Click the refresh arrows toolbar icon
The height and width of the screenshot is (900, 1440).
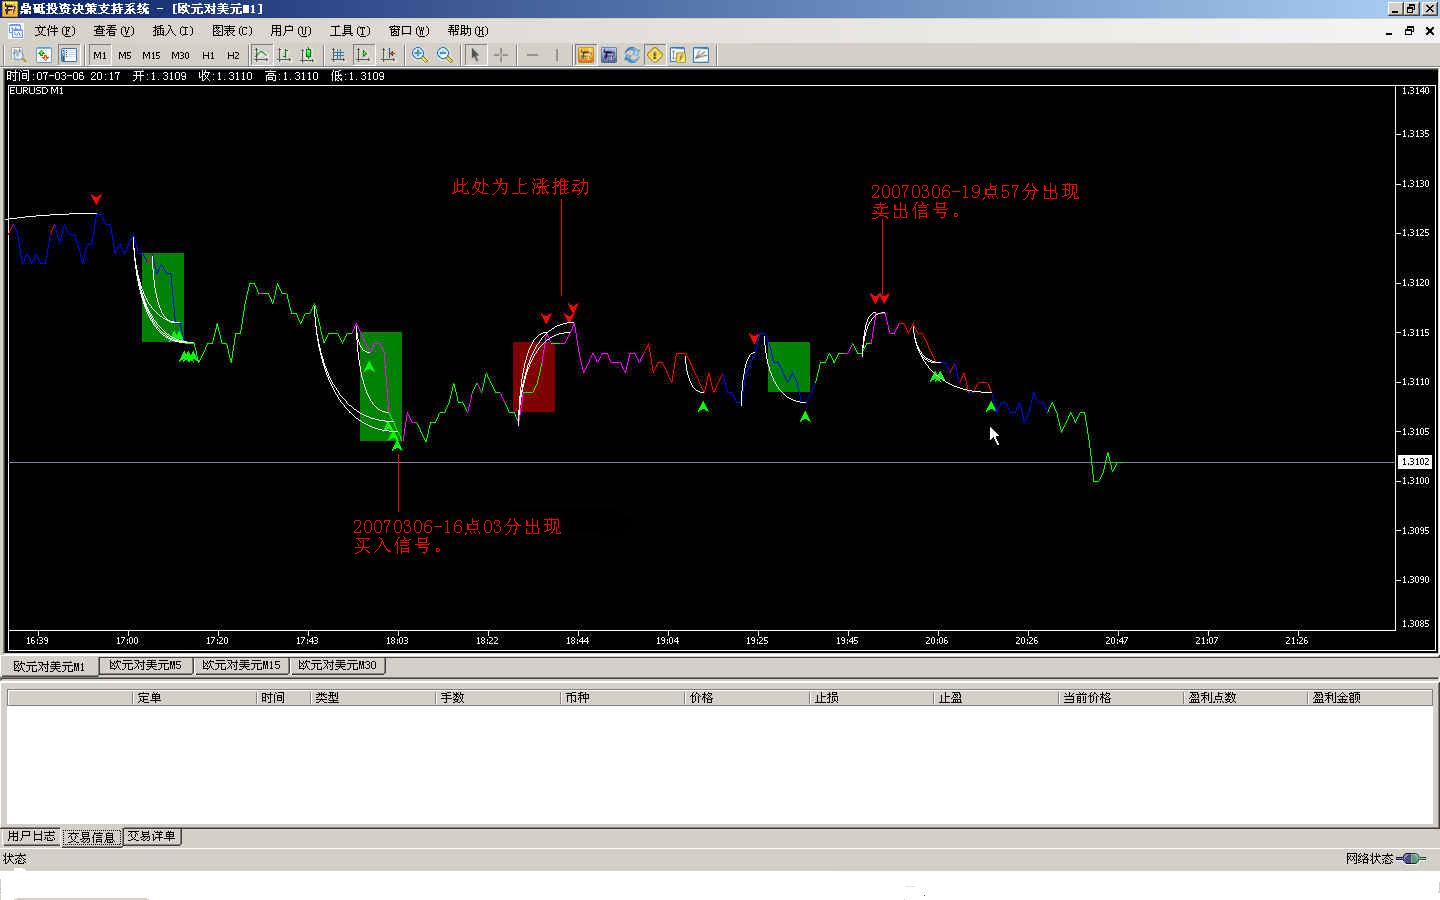click(x=632, y=55)
